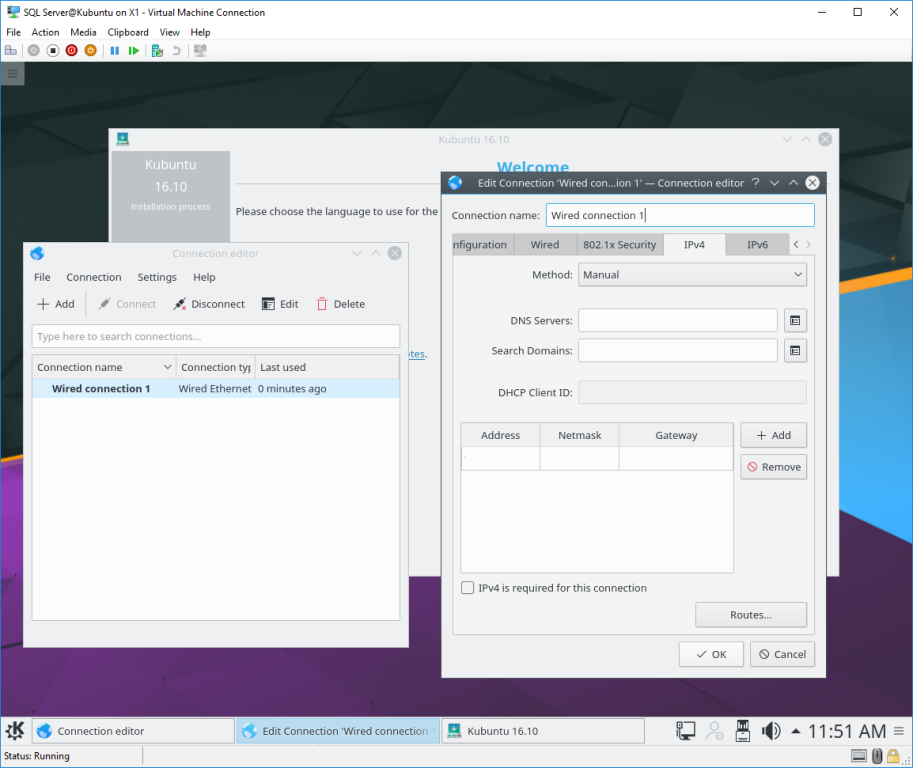Open the Search Domains edit list button
The width and height of the screenshot is (913, 768).
click(795, 351)
